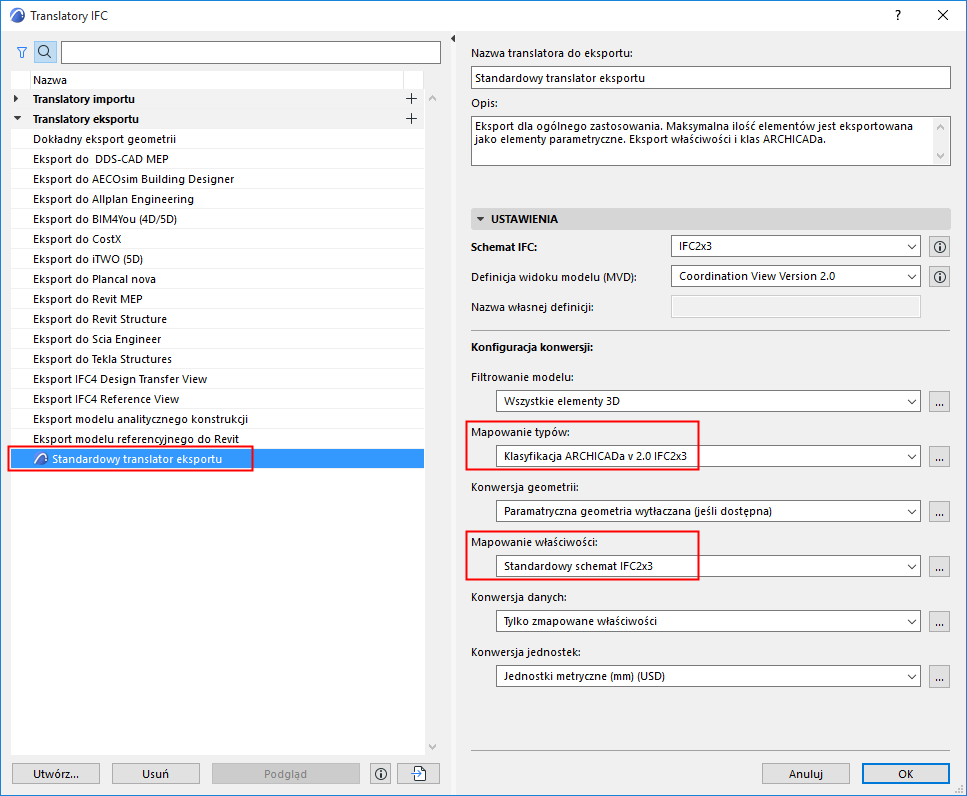Open Schemat IFC dropdown

[796, 247]
